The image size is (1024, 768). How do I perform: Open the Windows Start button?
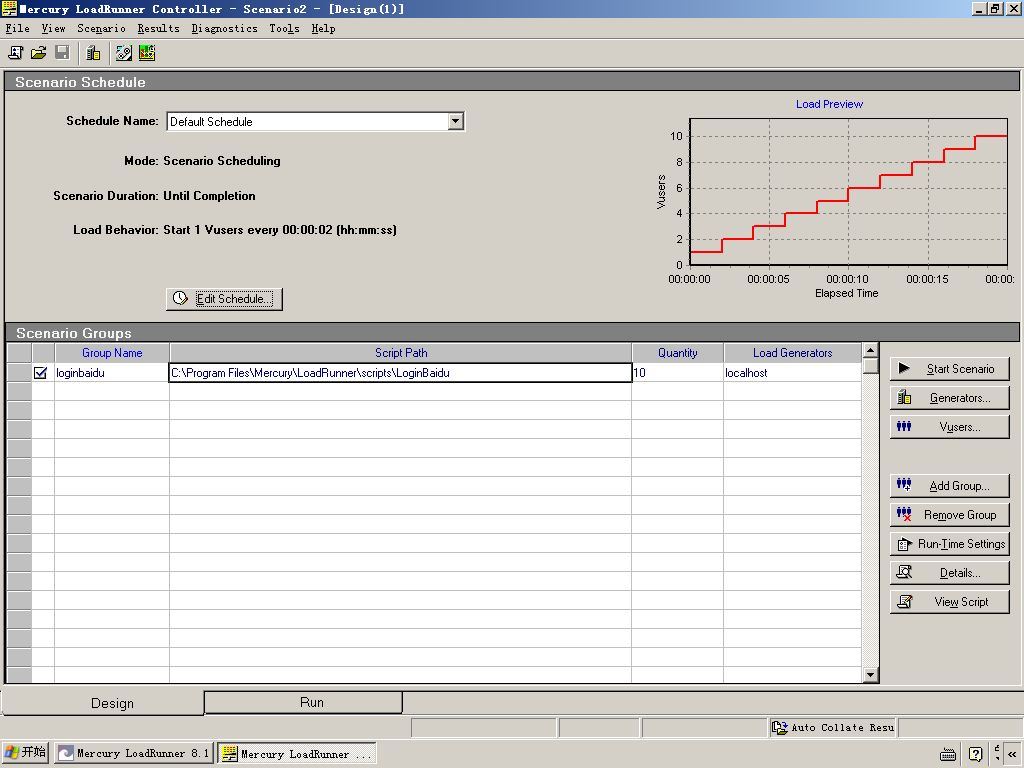(25, 753)
